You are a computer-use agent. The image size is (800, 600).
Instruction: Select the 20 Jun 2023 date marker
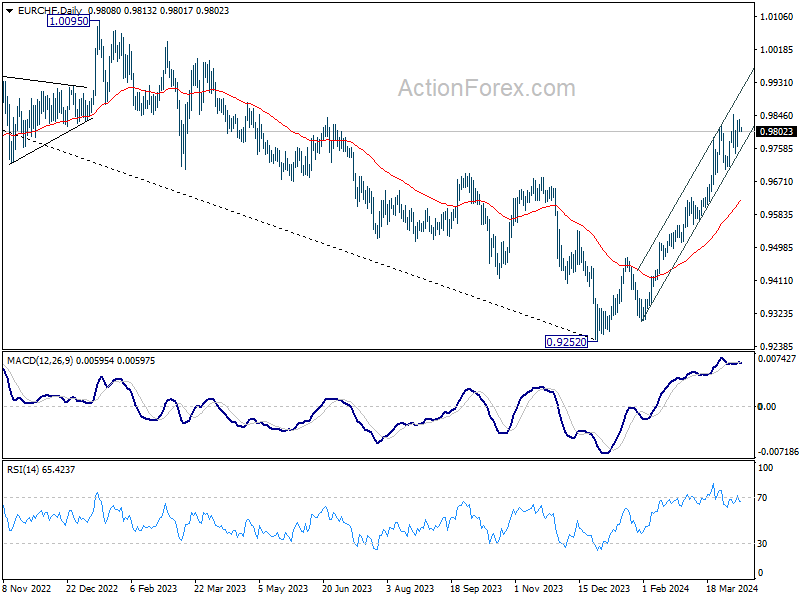347,588
